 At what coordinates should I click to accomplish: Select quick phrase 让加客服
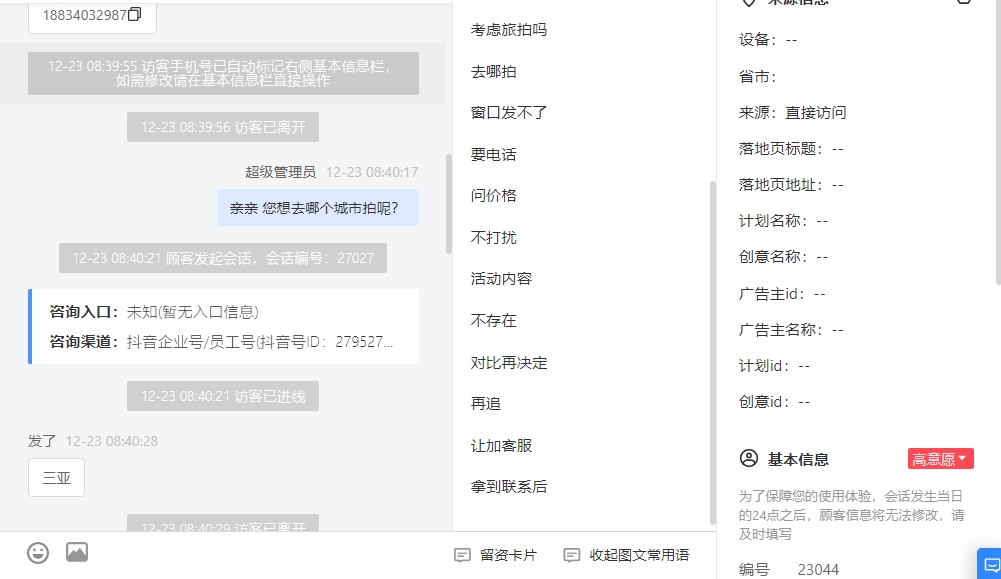[x=501, y=446]
